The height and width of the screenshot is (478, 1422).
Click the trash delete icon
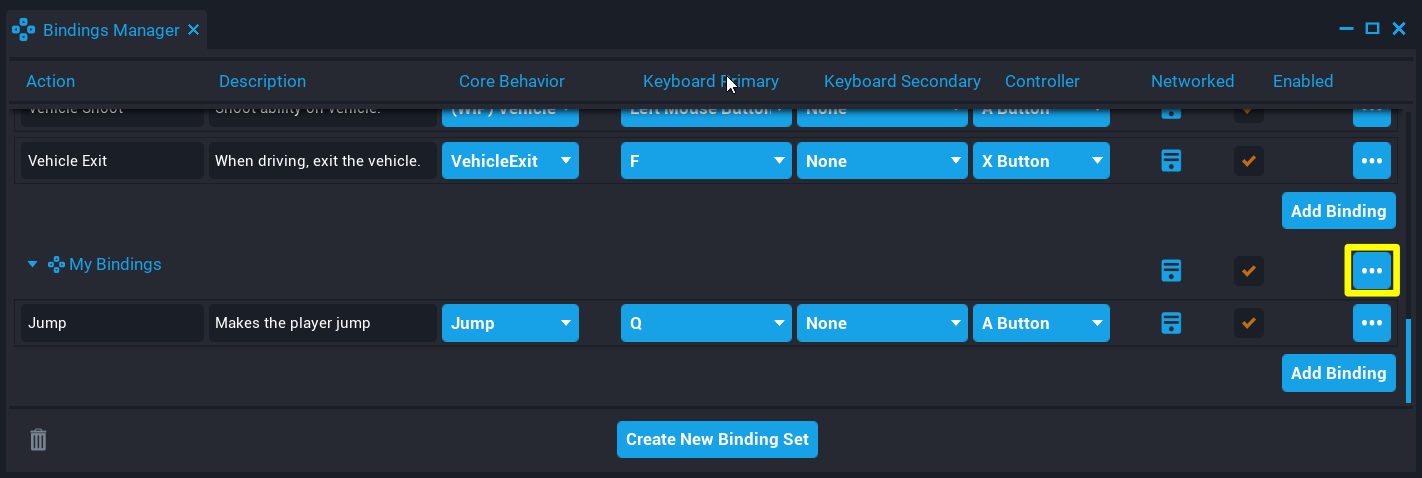pos(38,439)
